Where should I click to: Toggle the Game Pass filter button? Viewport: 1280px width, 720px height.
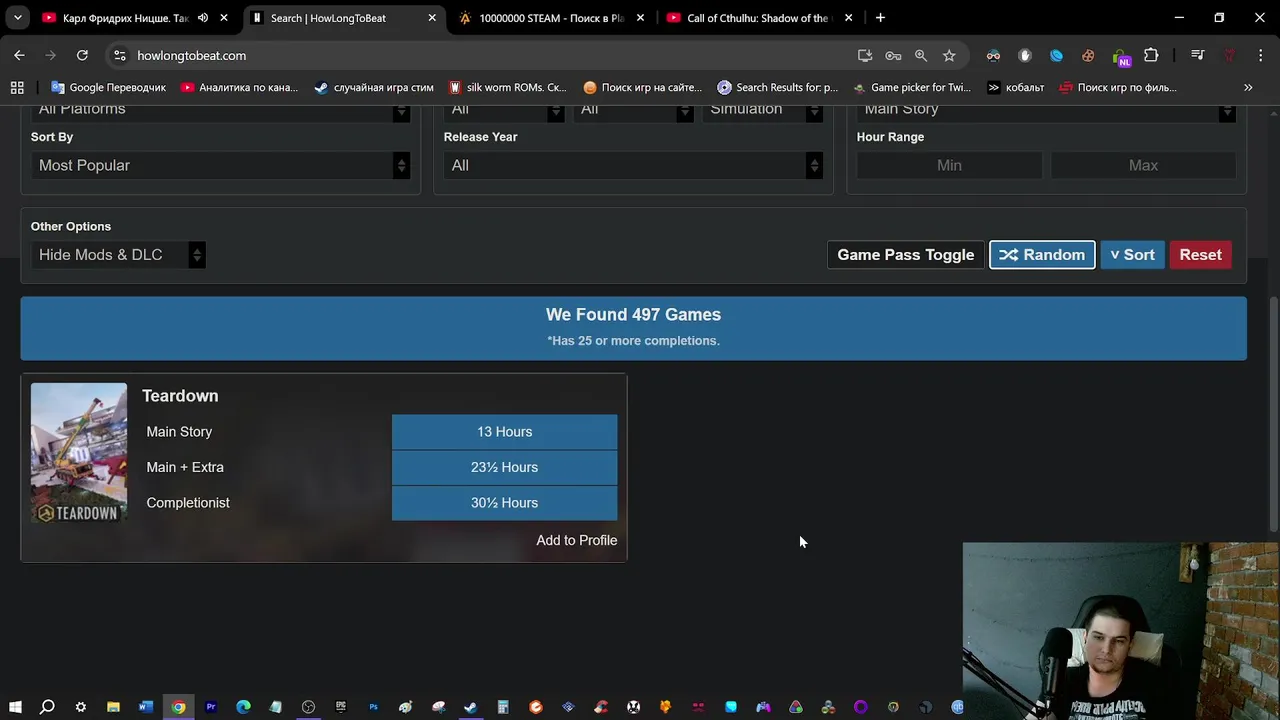905,255
